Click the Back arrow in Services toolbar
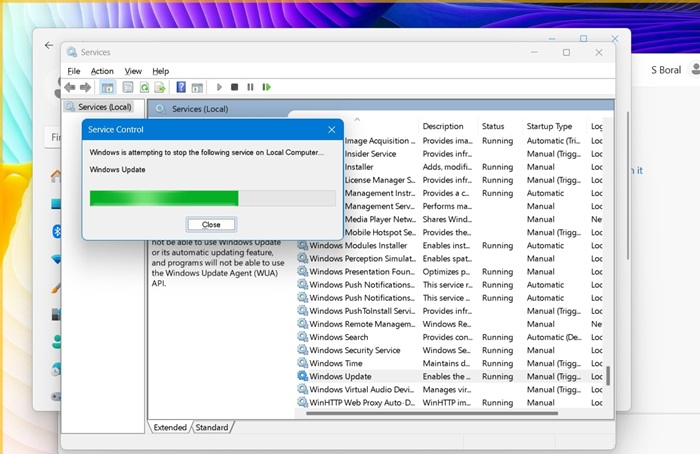 [70, 87]
